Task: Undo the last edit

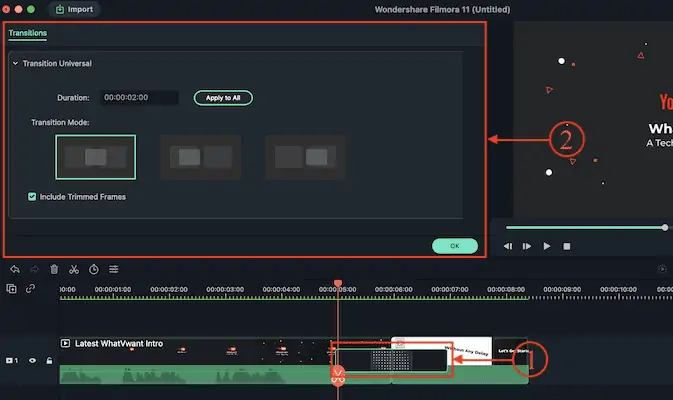Action: [x=15, y=270]
